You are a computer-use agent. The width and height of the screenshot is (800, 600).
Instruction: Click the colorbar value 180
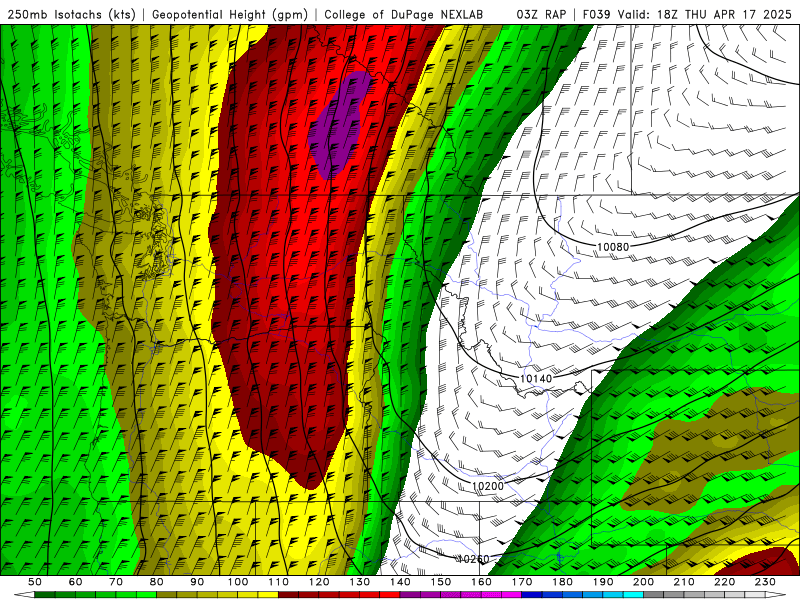562,582
